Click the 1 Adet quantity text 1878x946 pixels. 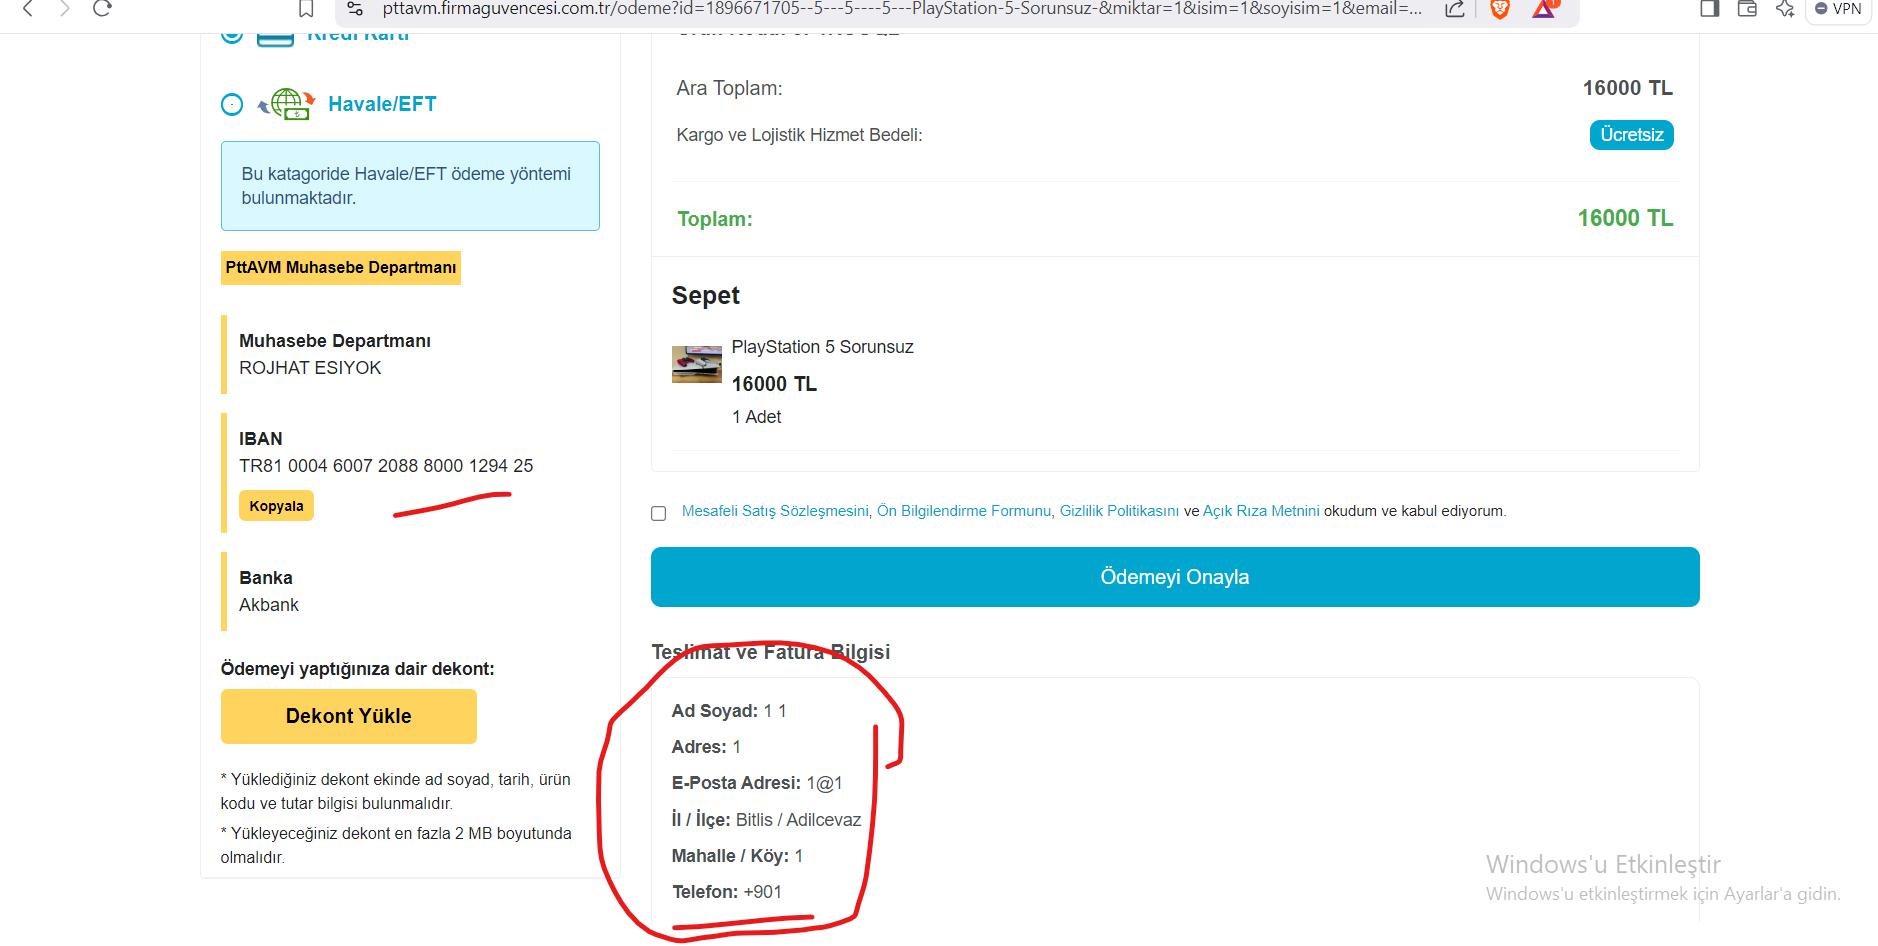click(757, 417)
